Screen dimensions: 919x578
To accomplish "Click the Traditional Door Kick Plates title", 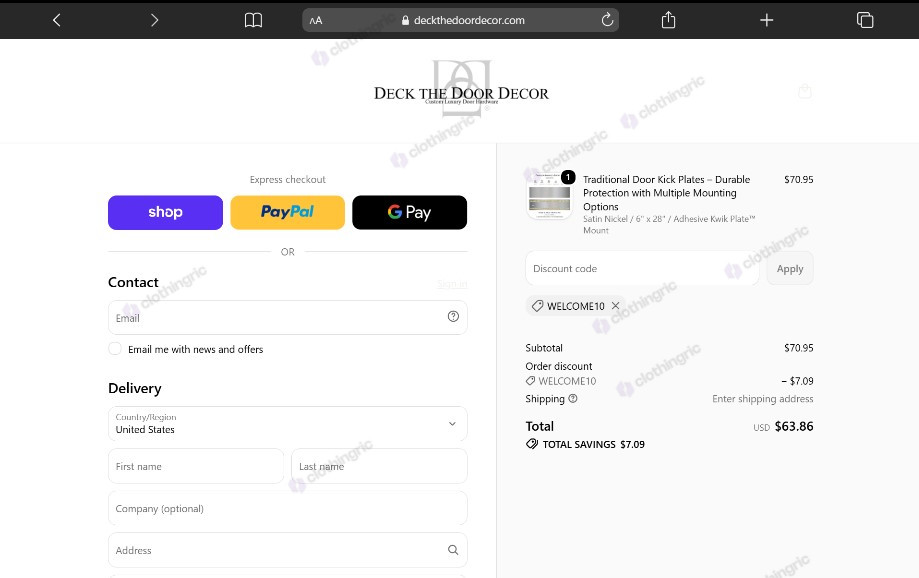I will pos(666,193).
